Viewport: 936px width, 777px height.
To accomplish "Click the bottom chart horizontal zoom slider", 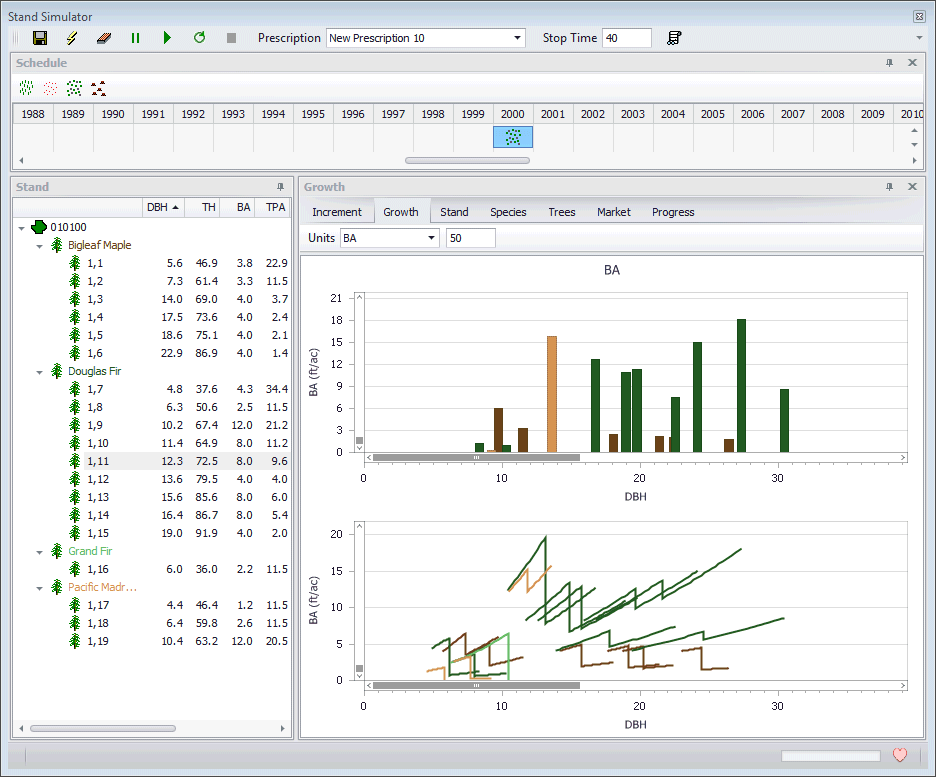I will (476, 686).
